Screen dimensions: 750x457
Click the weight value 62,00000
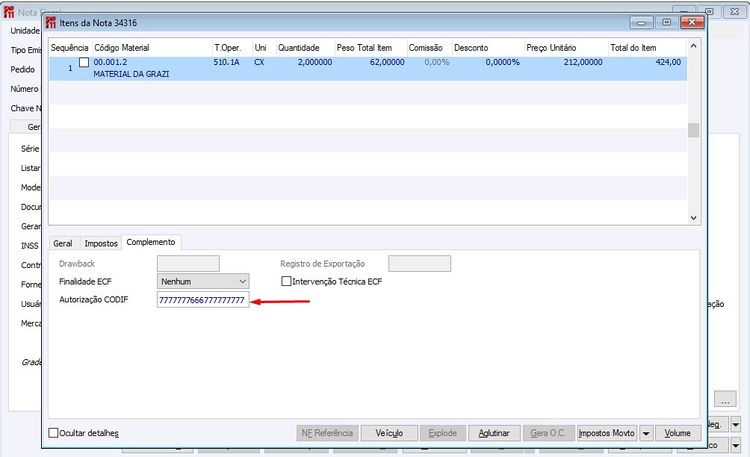pos(387,62)
